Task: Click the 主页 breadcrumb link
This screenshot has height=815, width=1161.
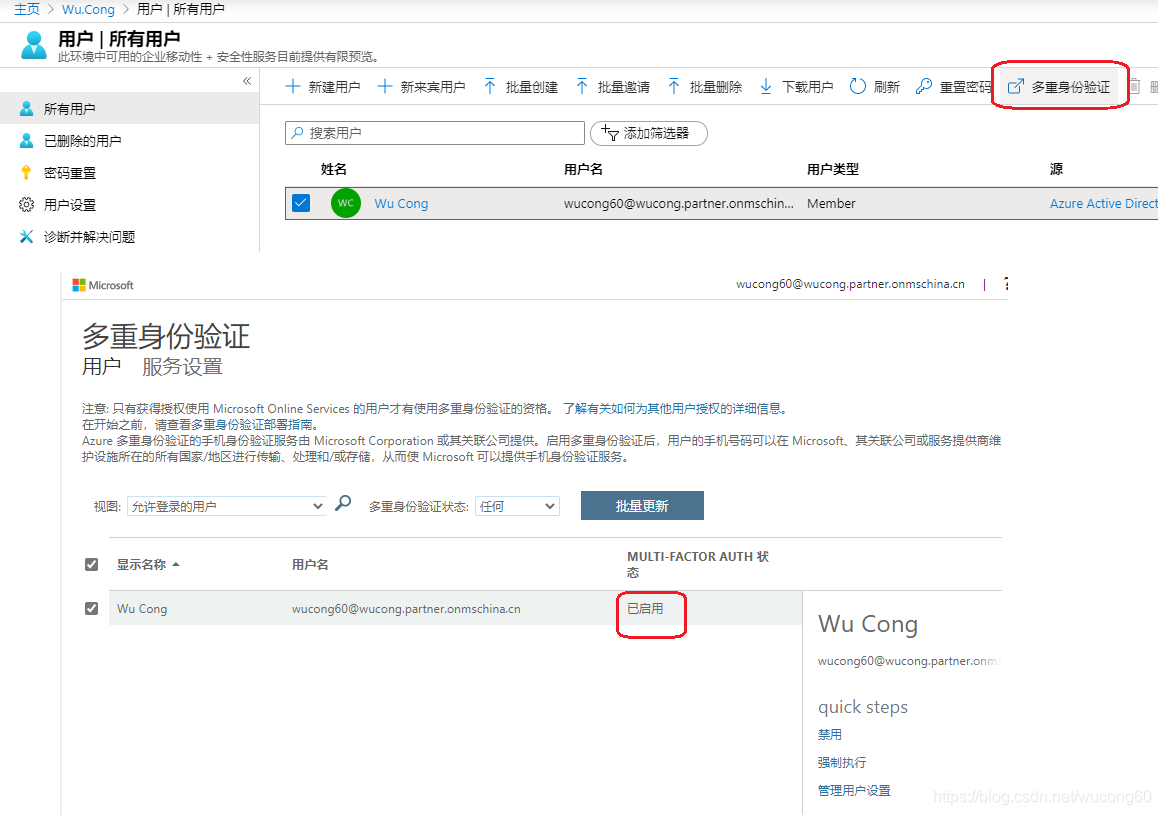Action: coord(27,9)
